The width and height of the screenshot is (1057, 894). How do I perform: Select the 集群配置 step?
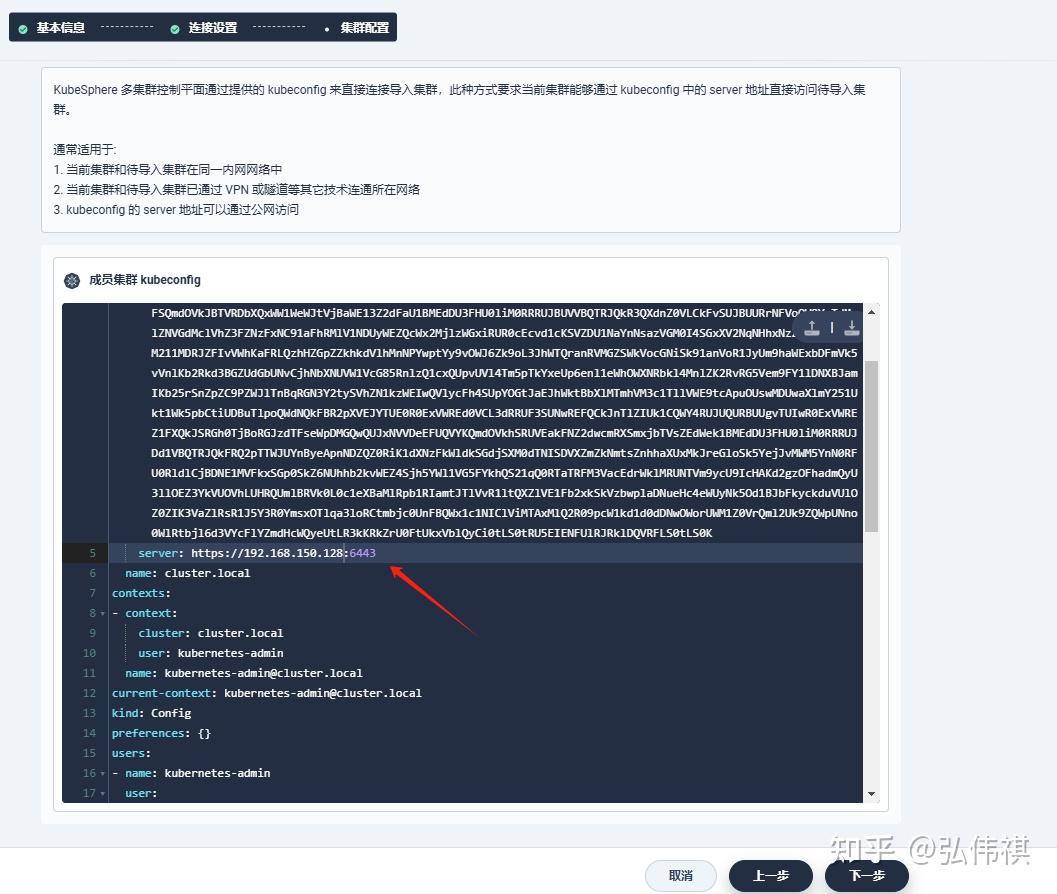(365, 28)
